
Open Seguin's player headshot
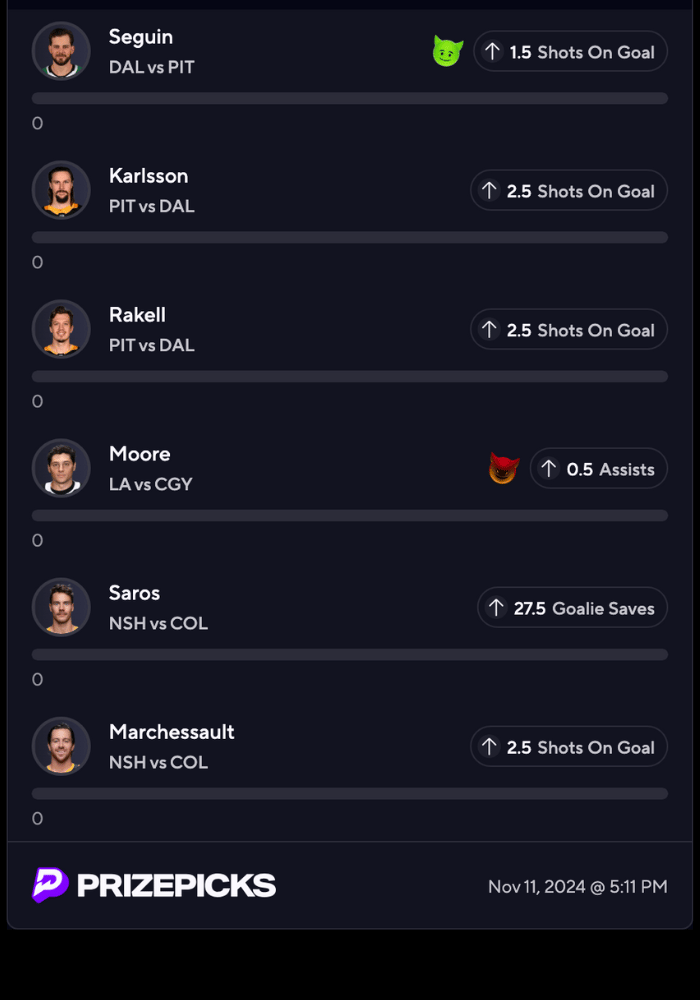pos(61,51)
